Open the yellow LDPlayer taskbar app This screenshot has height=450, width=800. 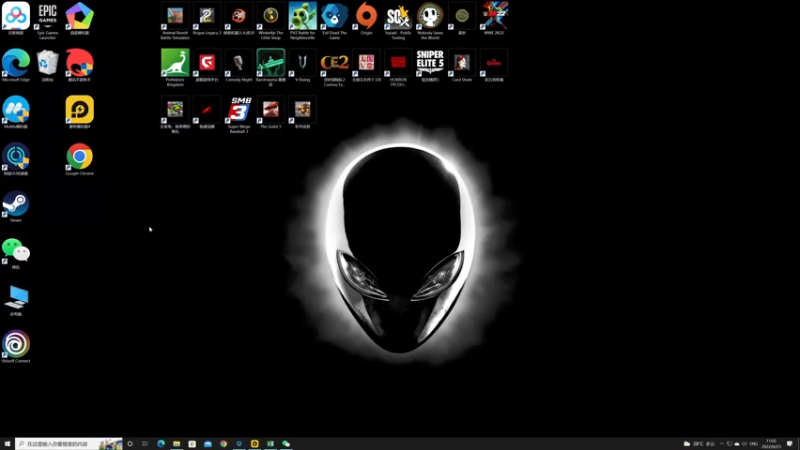pyautogui.click(x=255, y=444)
